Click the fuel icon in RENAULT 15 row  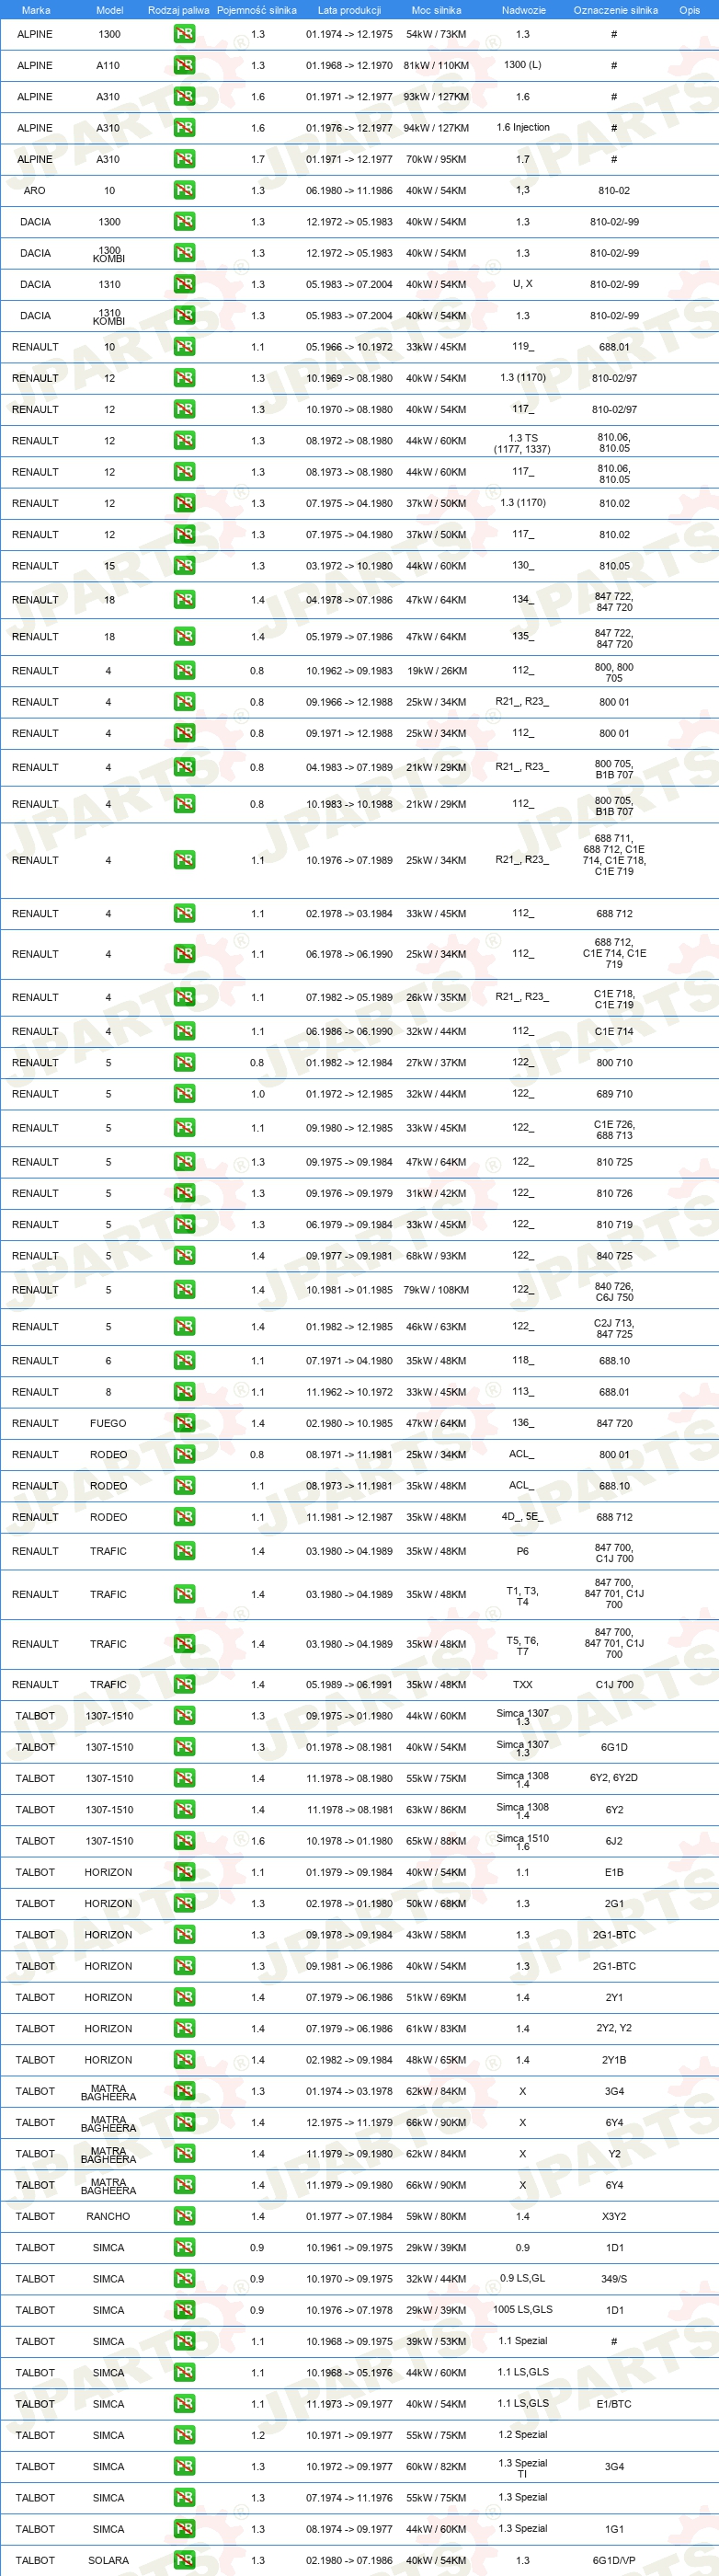tap(184, 566)
